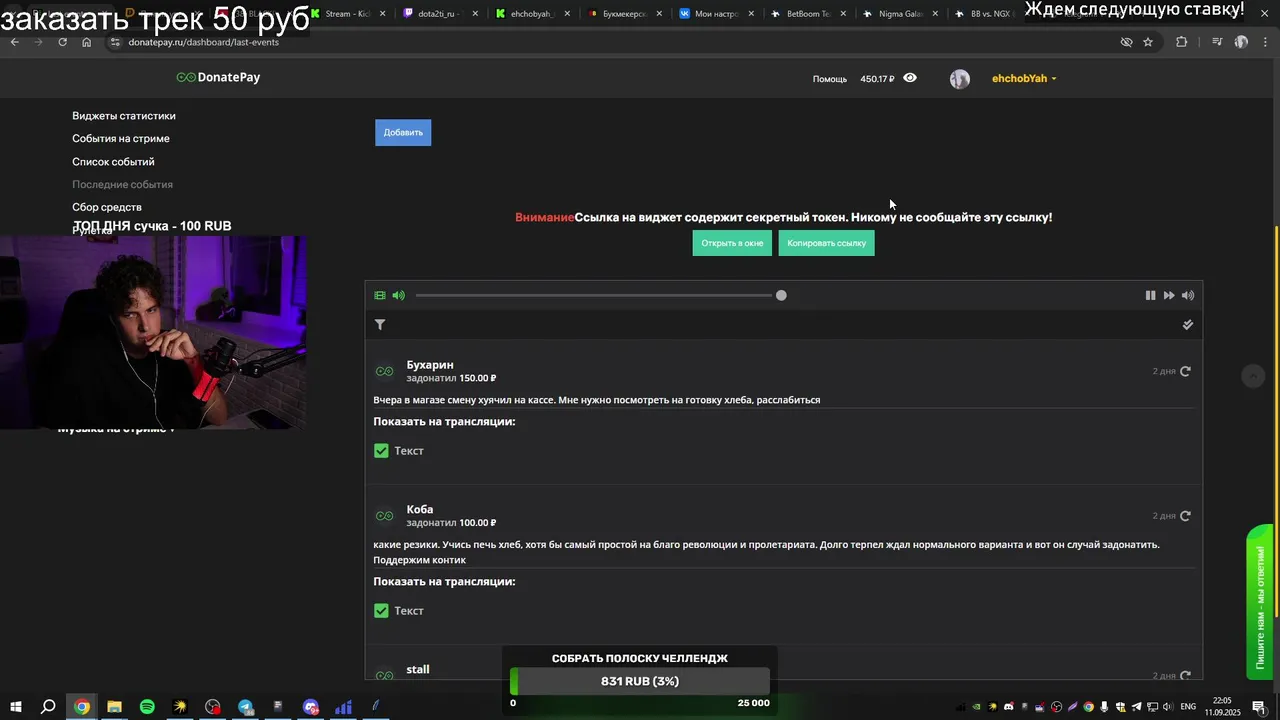
Task: Open События на стриме menu item
Action: coord(121,139)
